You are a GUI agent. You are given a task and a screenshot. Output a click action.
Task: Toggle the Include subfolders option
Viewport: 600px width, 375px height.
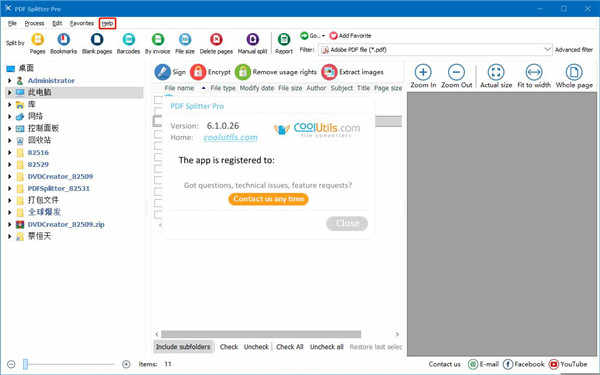(183, 347)
